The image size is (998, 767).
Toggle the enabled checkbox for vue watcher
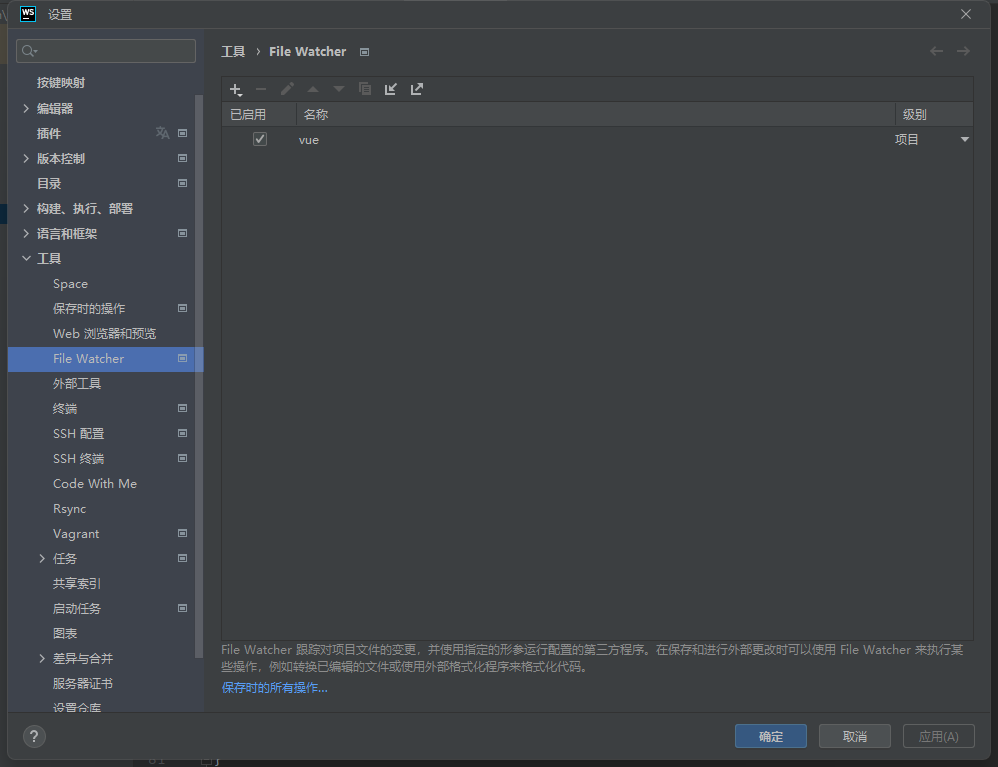[x=260, y=139]
